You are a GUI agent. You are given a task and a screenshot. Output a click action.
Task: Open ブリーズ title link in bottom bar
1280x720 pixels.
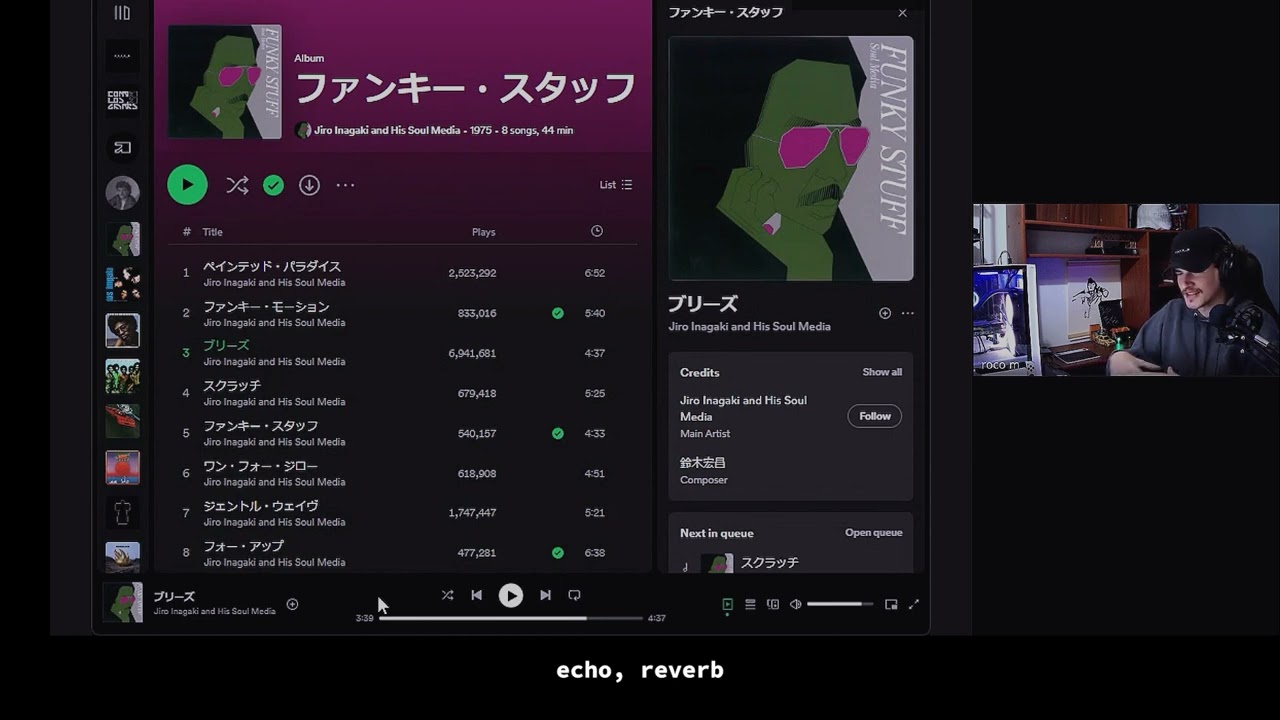174,597
